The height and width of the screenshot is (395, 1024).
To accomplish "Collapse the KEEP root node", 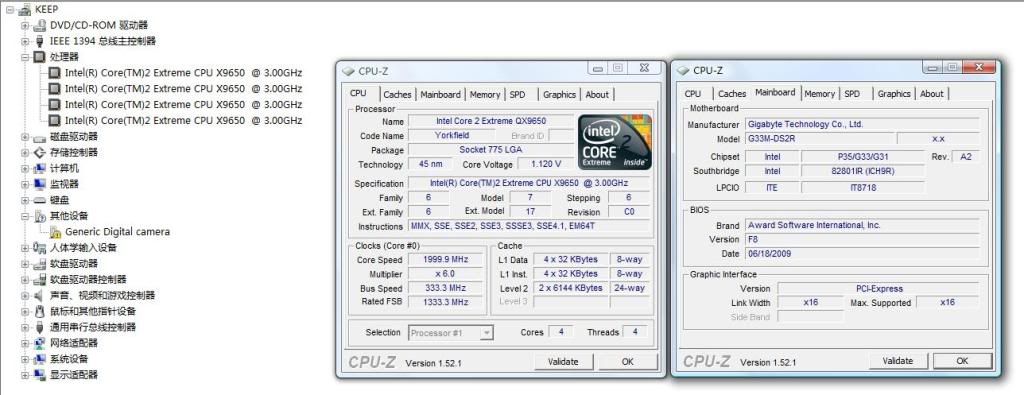I will (x=10, y=10).
